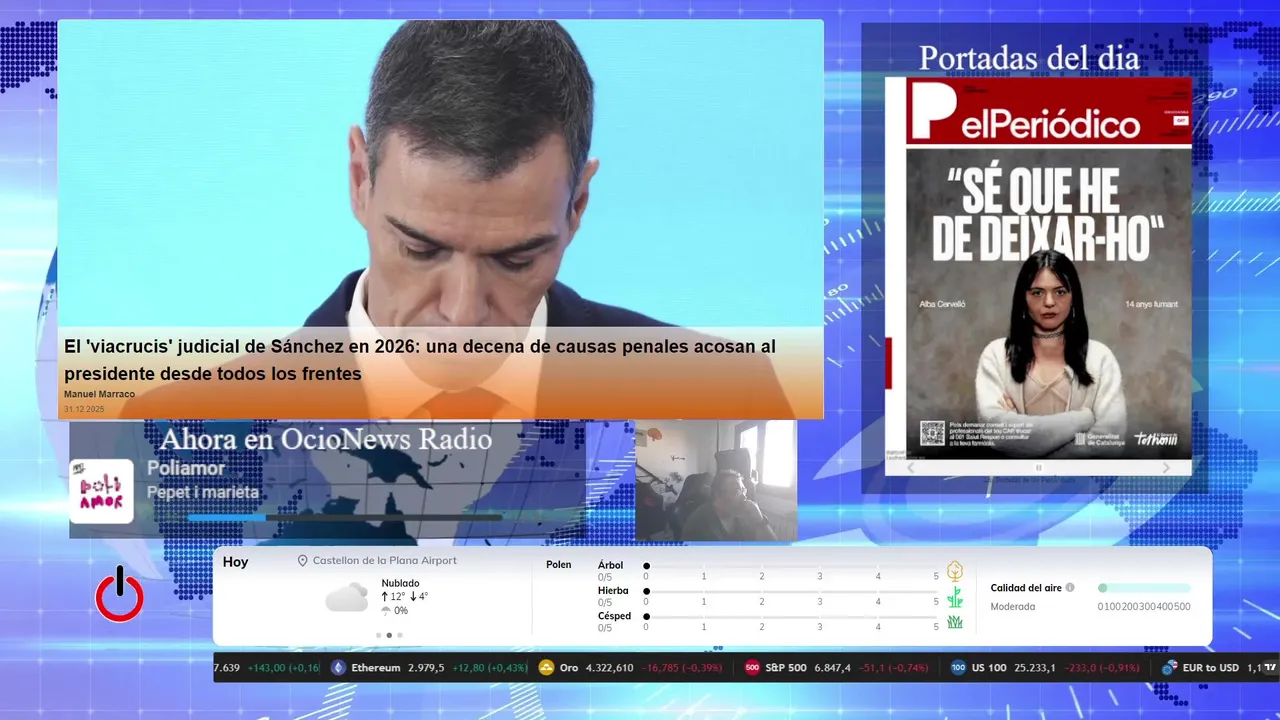Viewport: 1280px width, 720px height.
Task: Click the elPeriódico P logo
Action: coord(932,109)
